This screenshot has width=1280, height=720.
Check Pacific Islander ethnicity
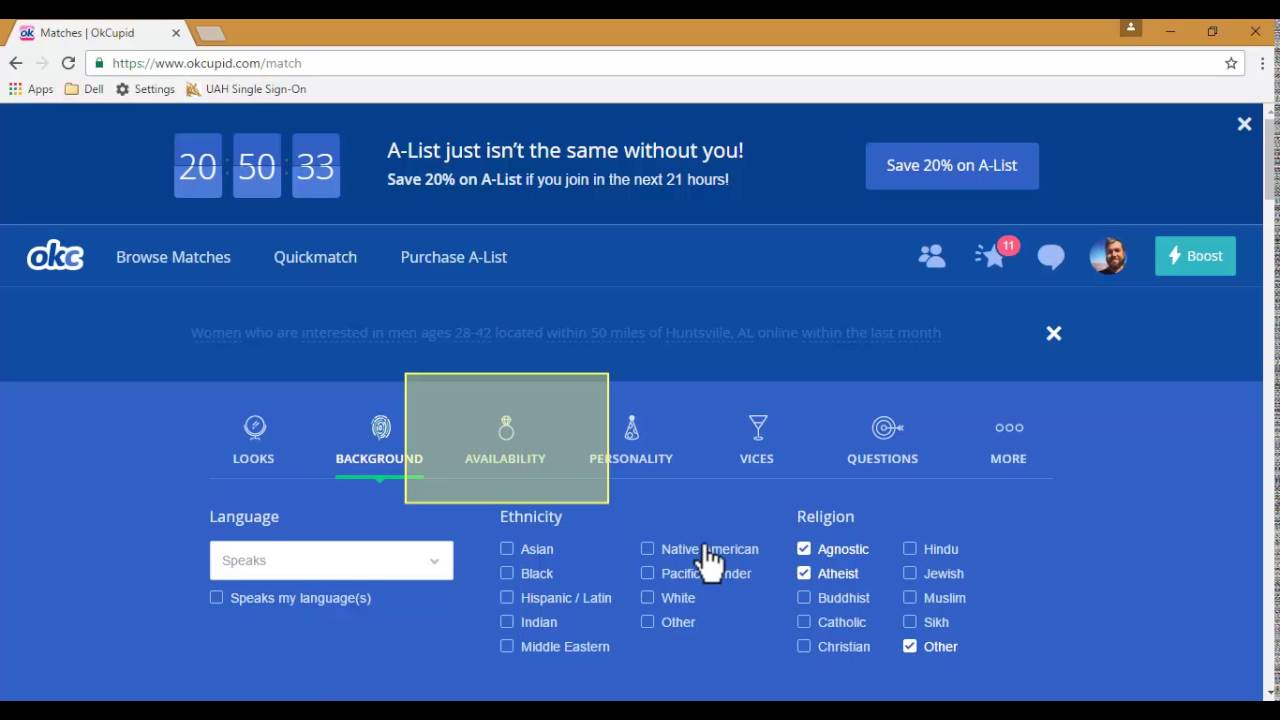(648, 573)
